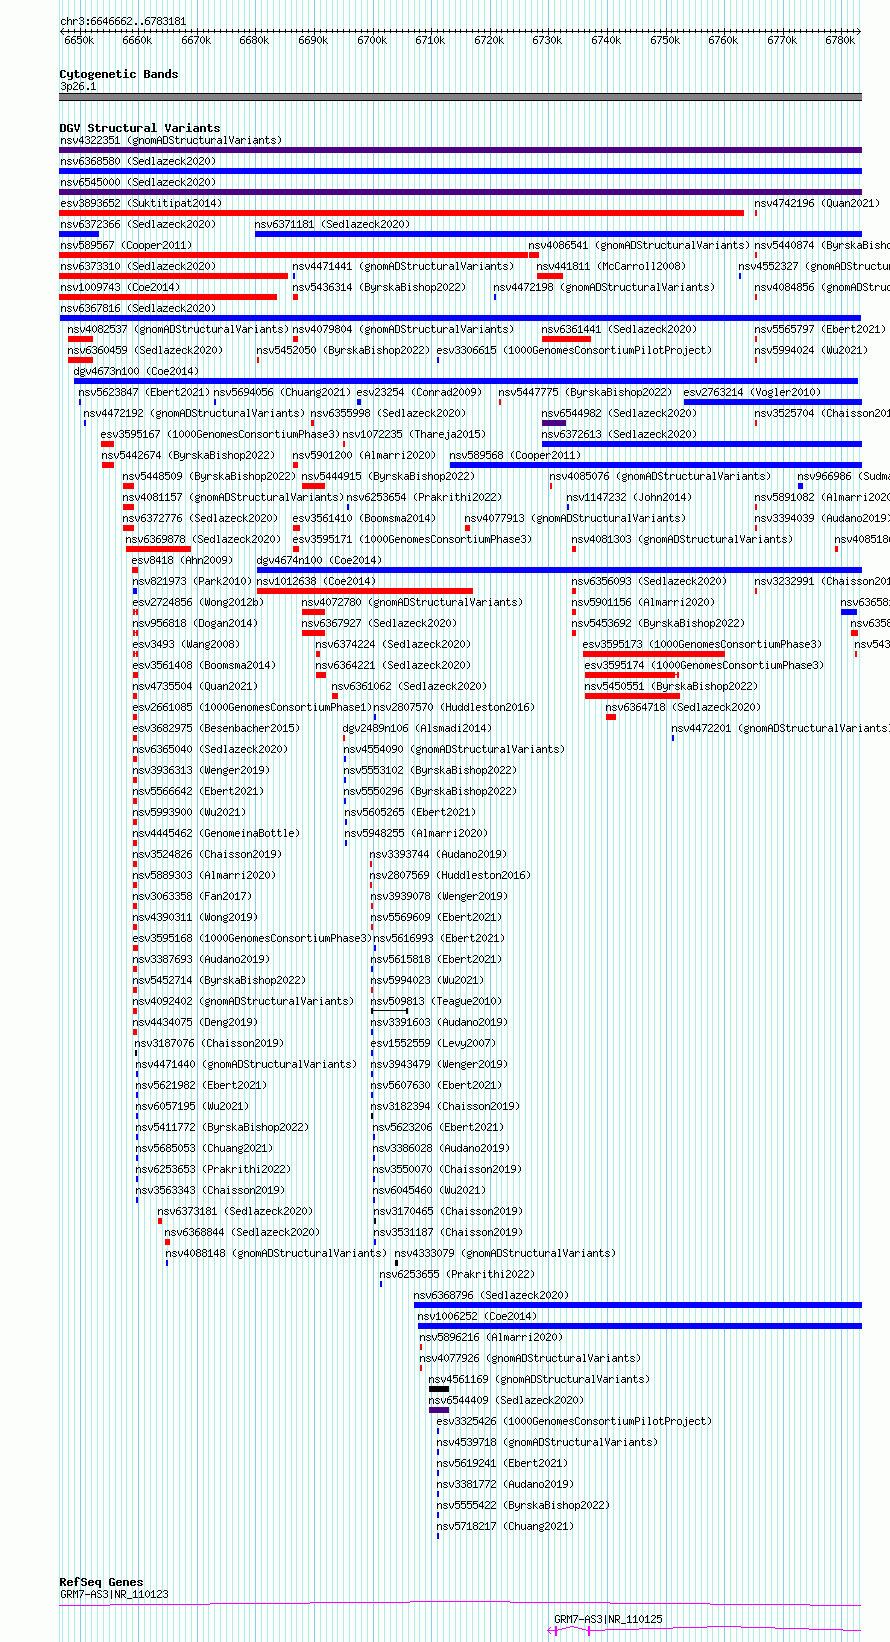Image resolution: width=890 pixels, height=1642 pixels.
Task: Select the nsv4434075 (Deng2019) label
Action: pos(195,1022)
